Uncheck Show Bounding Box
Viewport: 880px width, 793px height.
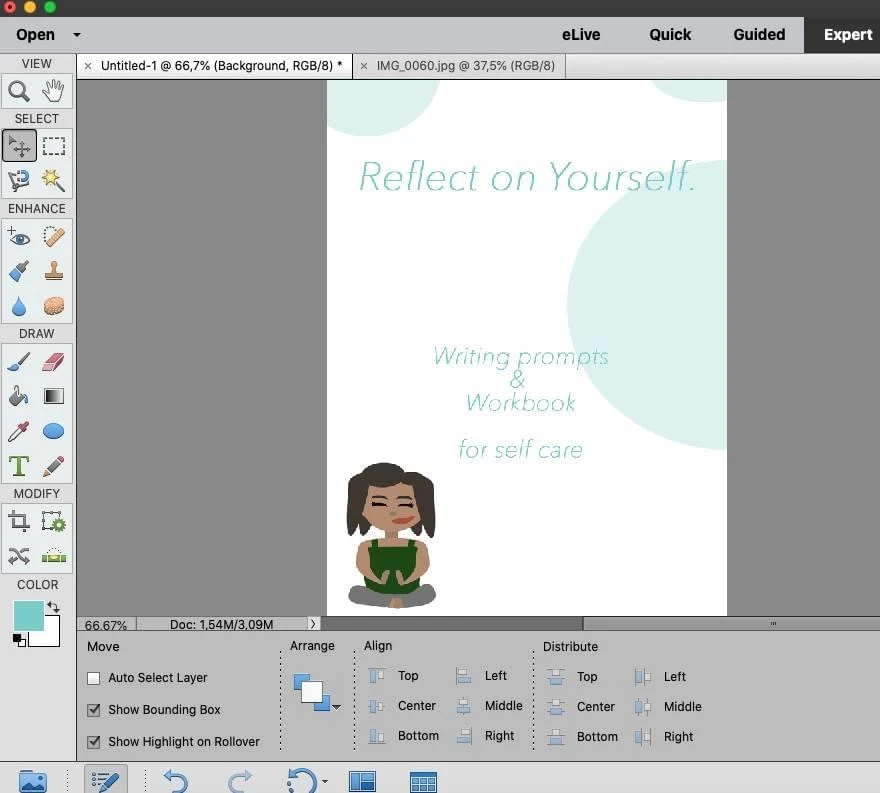(94, 710)
